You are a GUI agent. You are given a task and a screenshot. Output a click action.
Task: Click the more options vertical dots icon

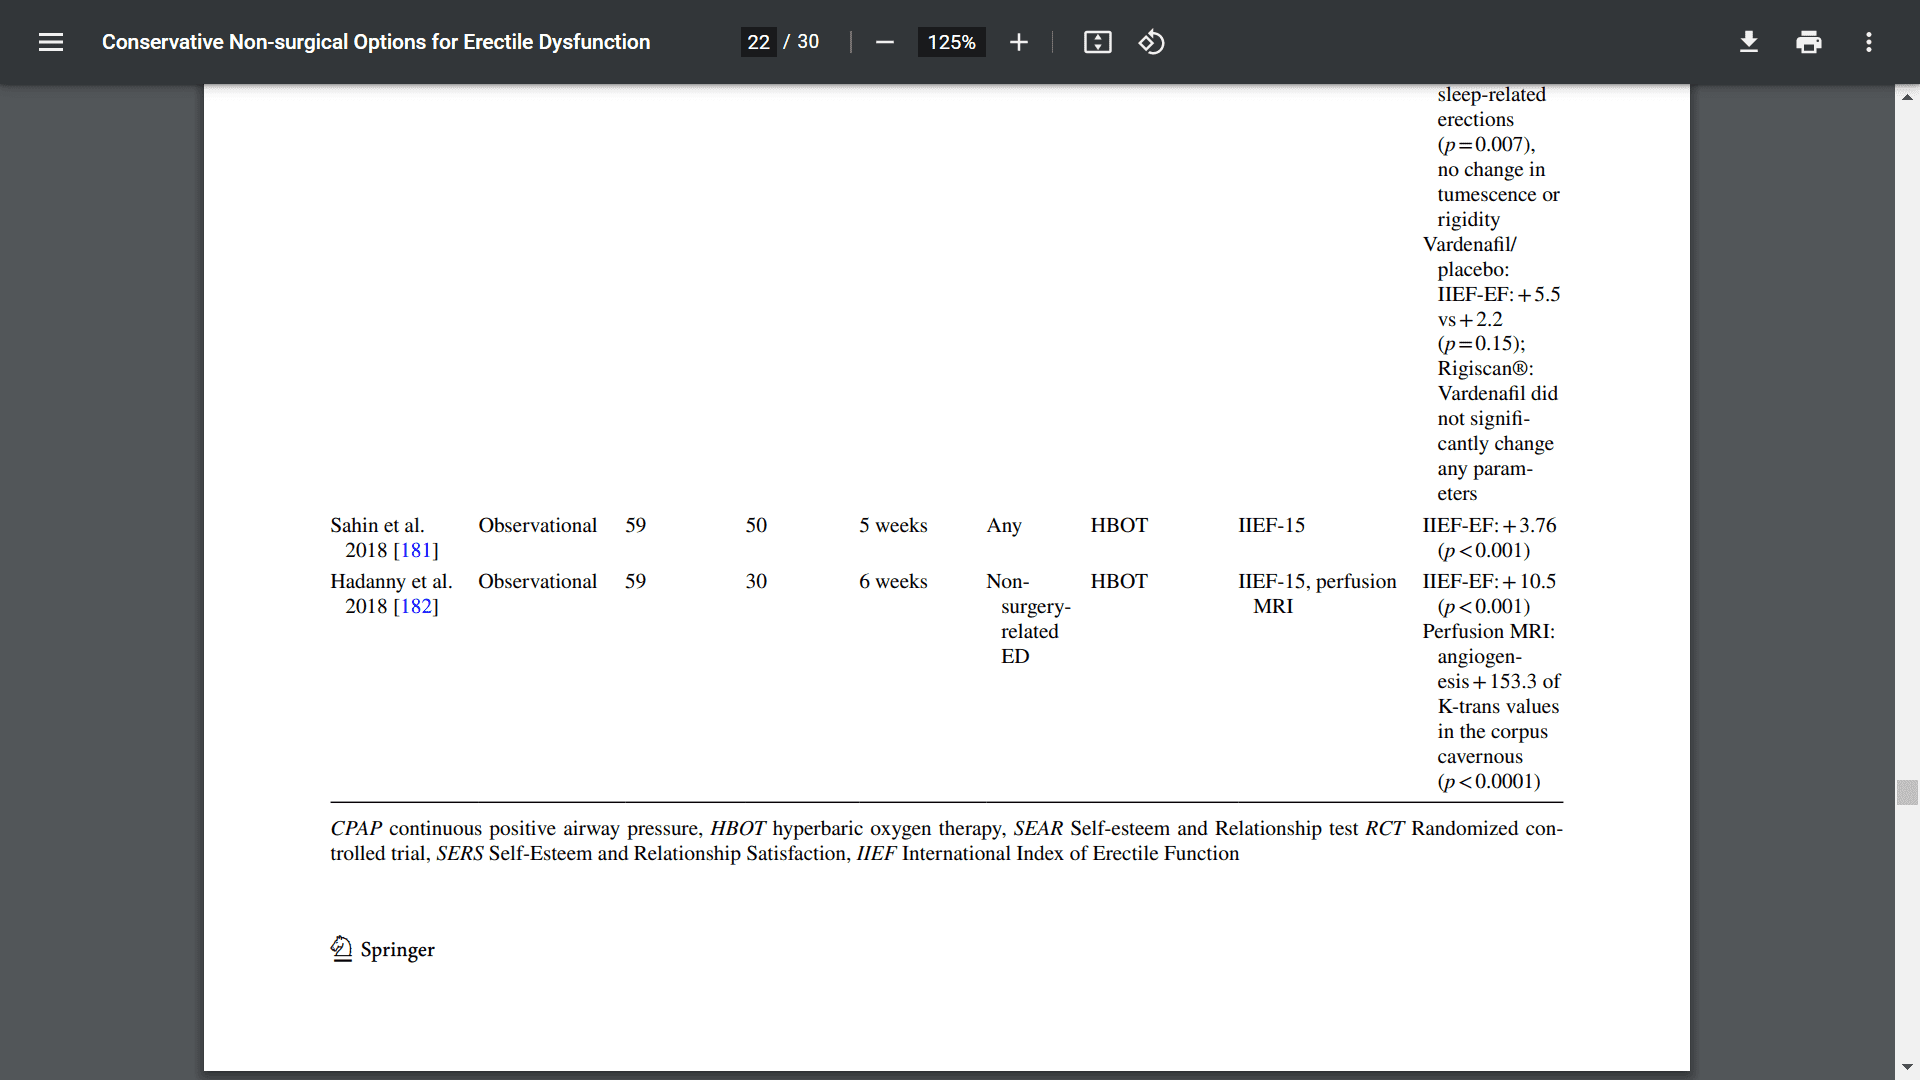[x=1869, y=42]
